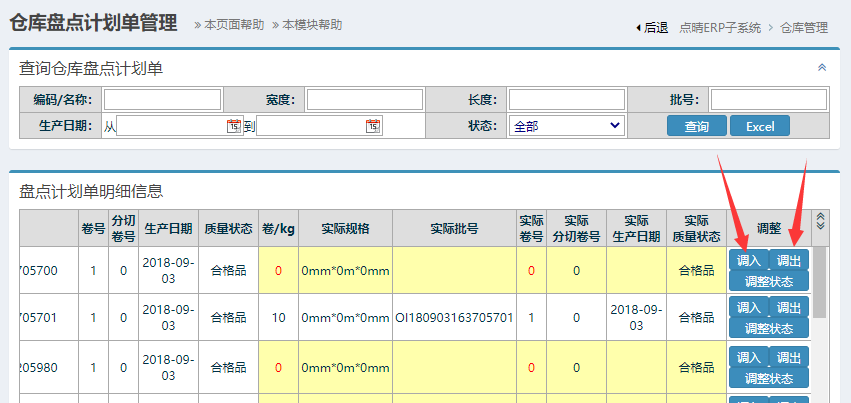Click into the 批号 input field
The height and width of the screenshot is (403, 851).
click(768, 99)
